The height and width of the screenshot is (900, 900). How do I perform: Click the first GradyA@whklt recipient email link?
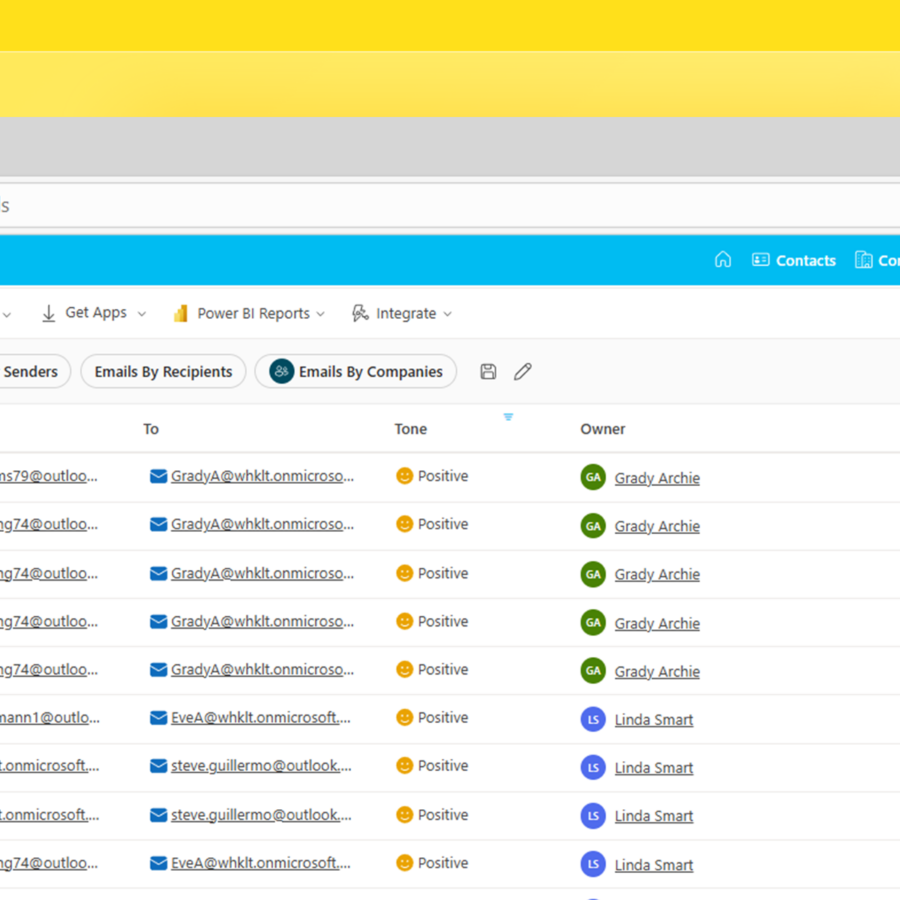[262, 477]
